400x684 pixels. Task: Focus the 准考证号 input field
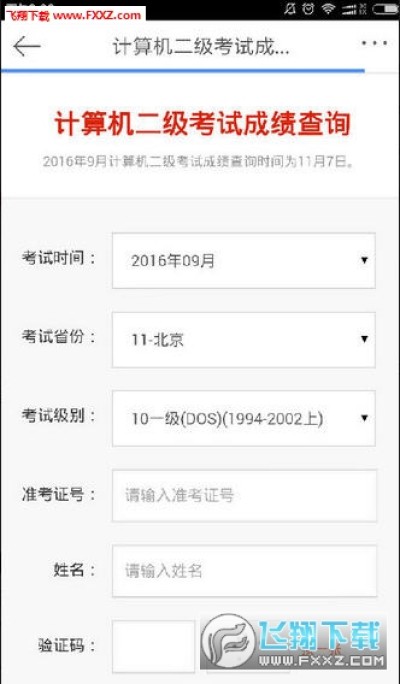click(x=244, y=496)
